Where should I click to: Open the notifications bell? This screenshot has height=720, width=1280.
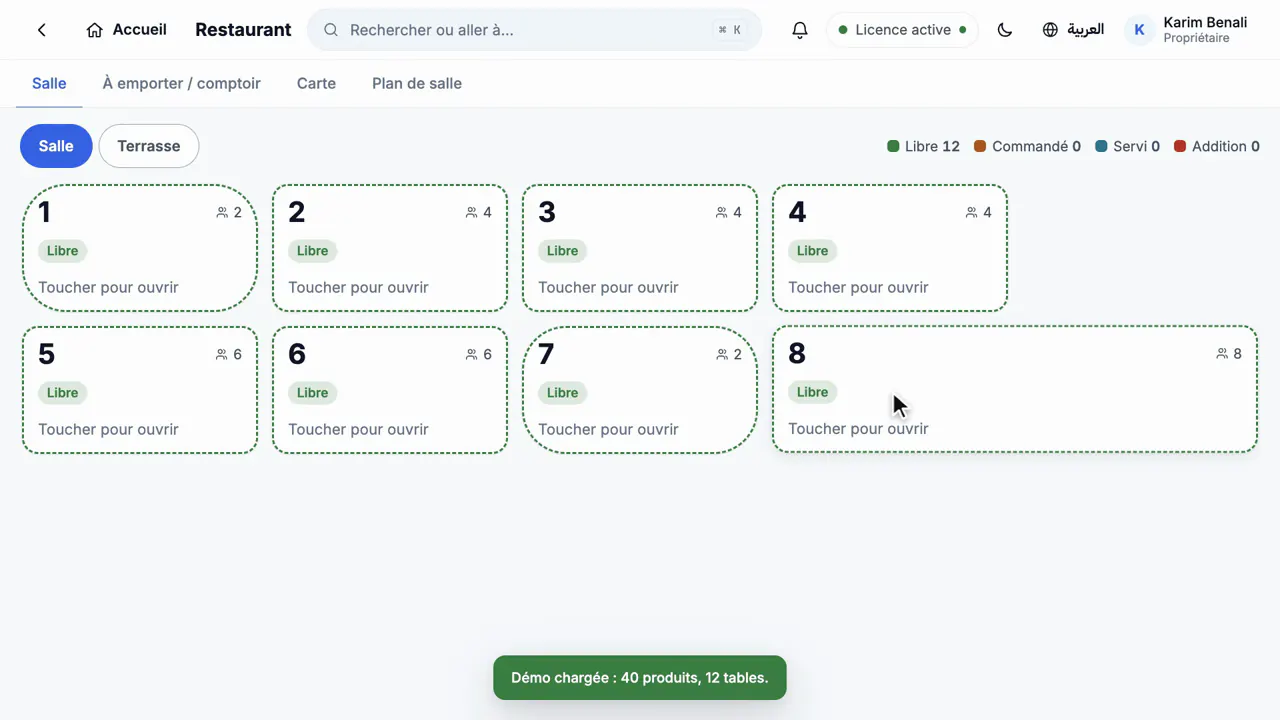click(800, 30)
